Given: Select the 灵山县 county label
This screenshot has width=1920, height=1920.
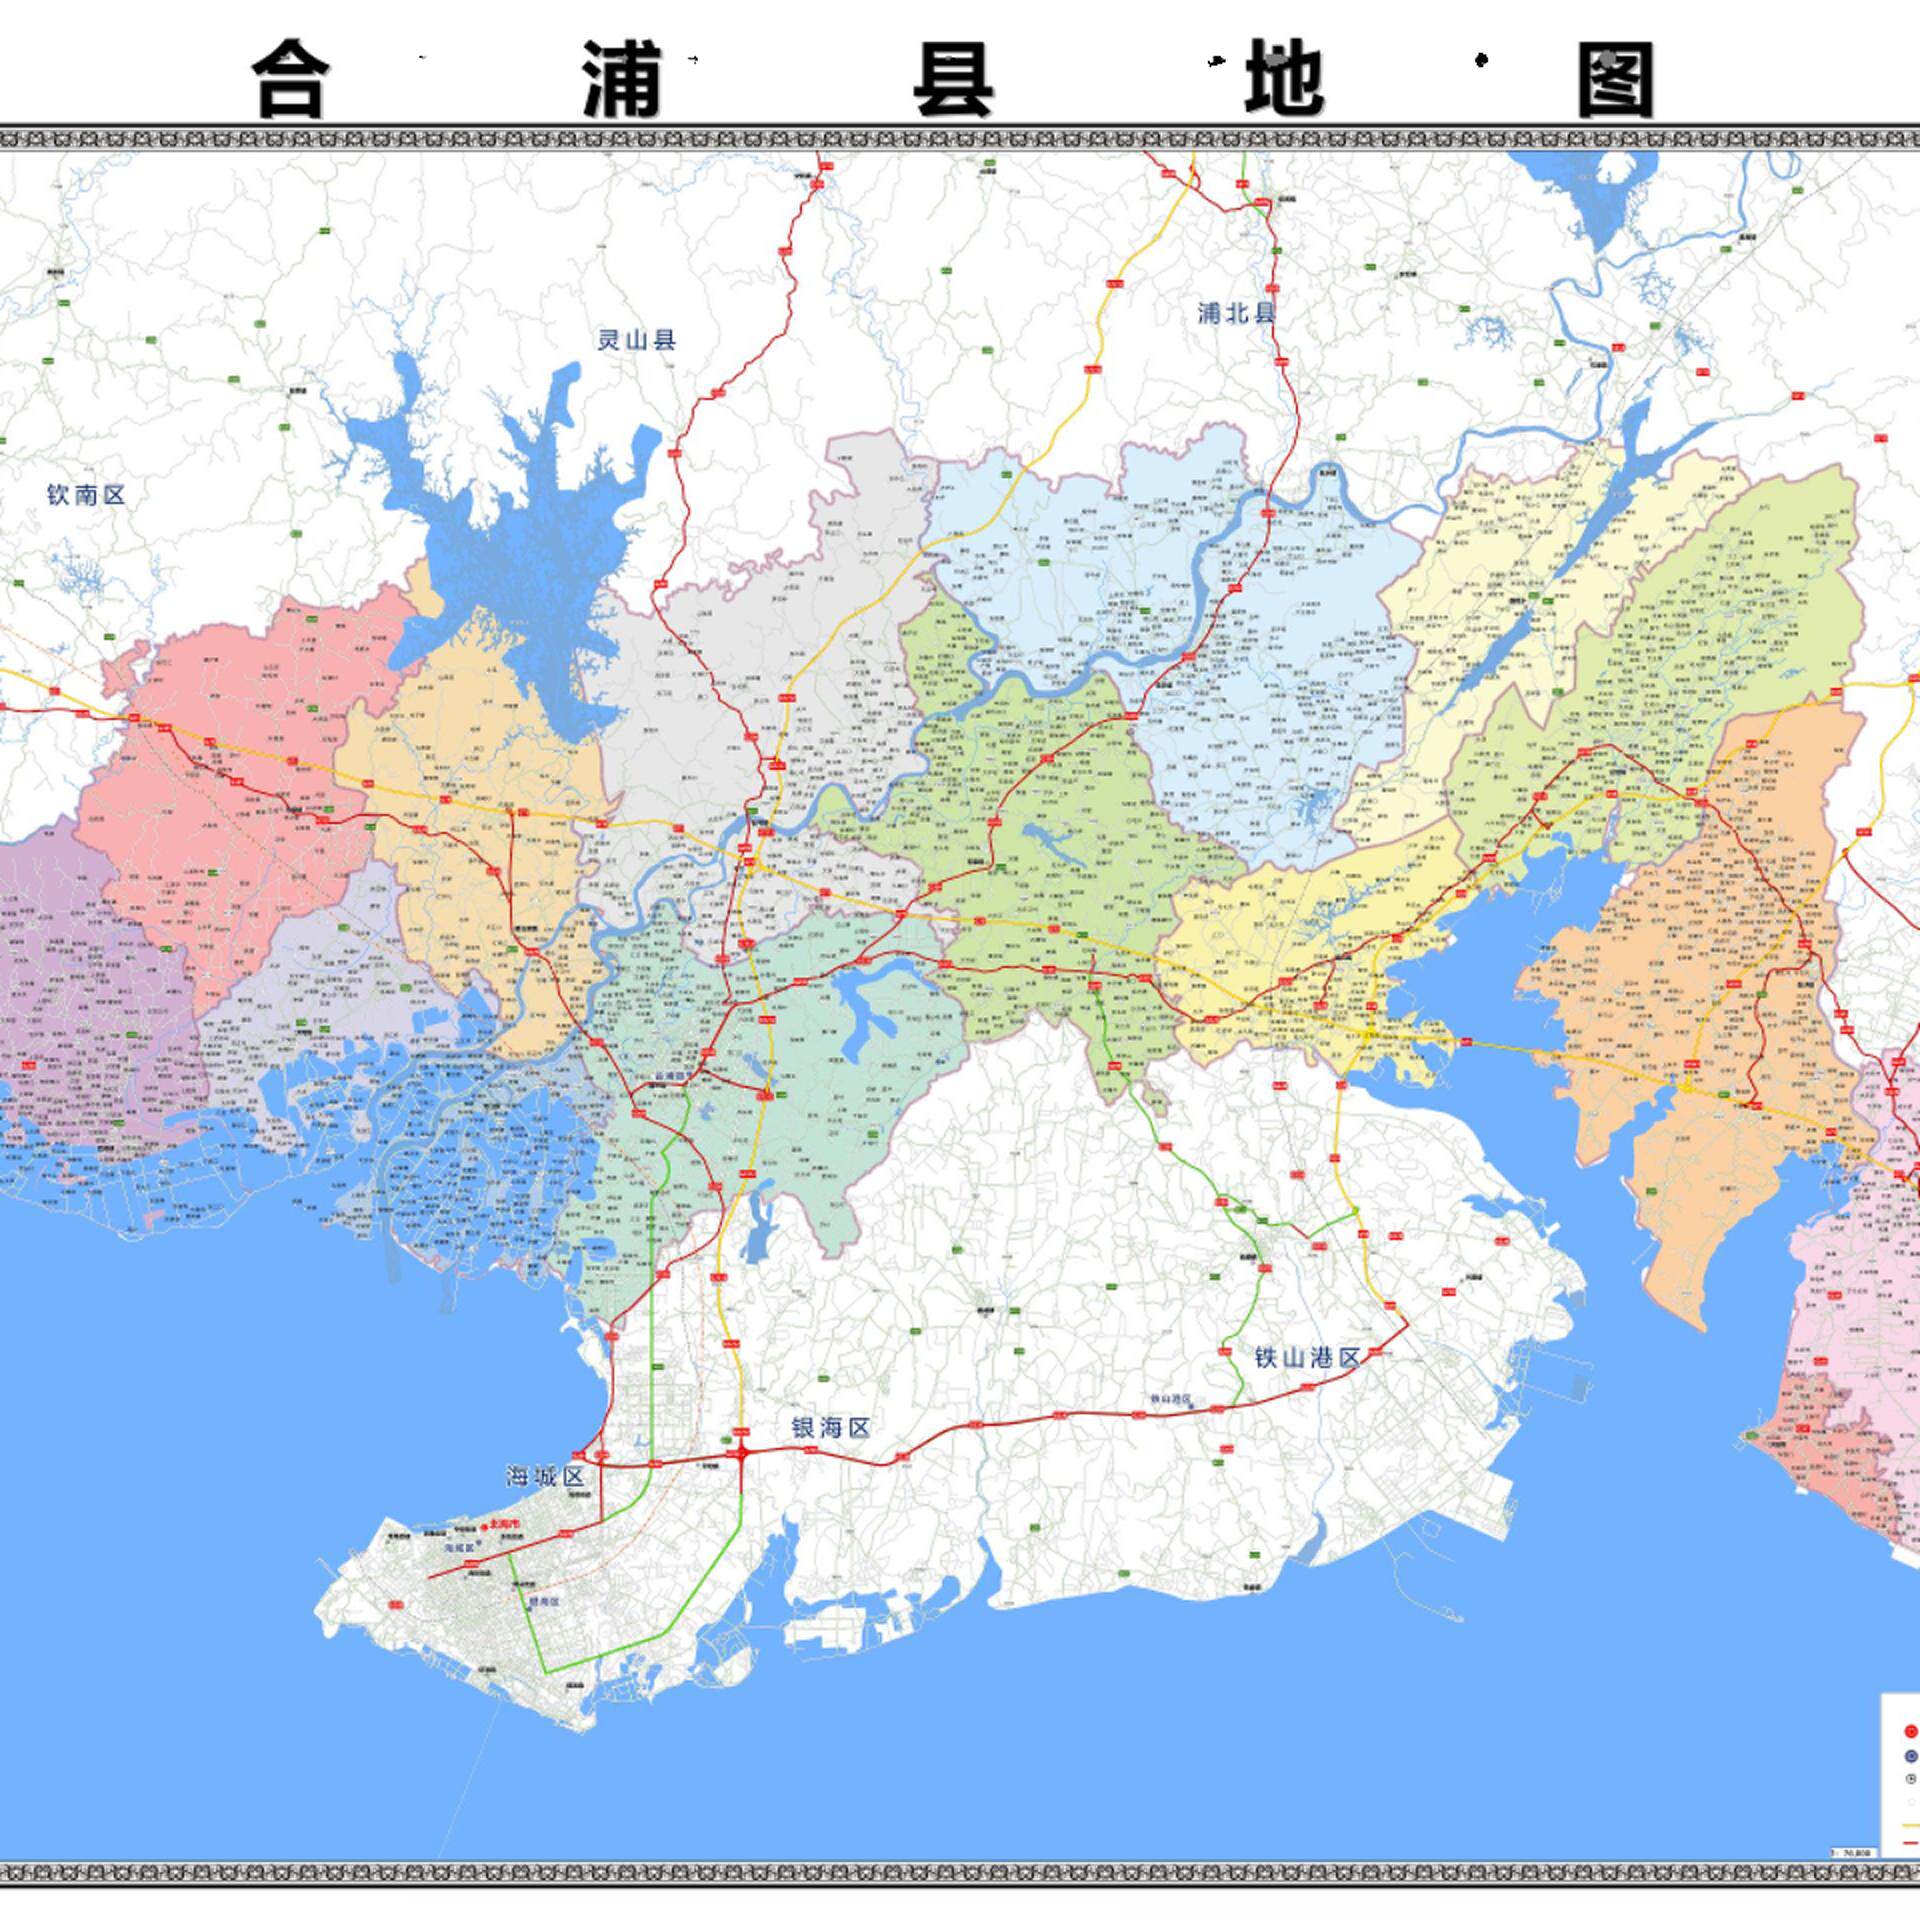Looking at the screenshot, I should coord(637,340).
